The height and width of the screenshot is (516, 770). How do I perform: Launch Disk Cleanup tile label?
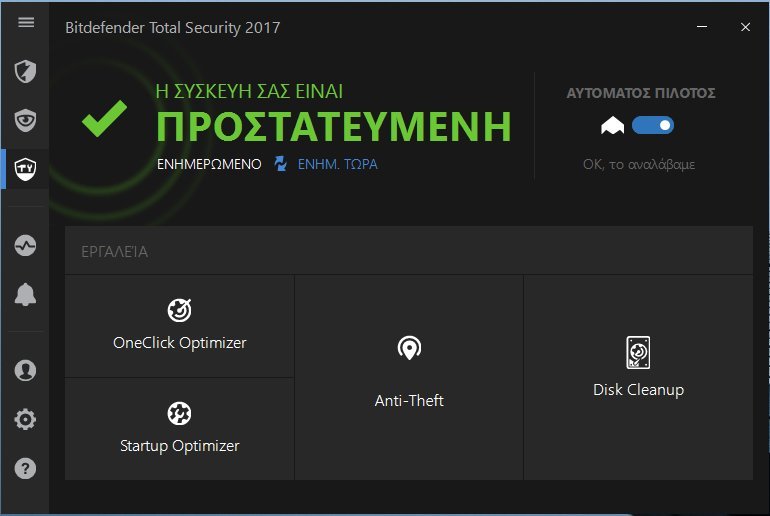[x=638, y=390]
